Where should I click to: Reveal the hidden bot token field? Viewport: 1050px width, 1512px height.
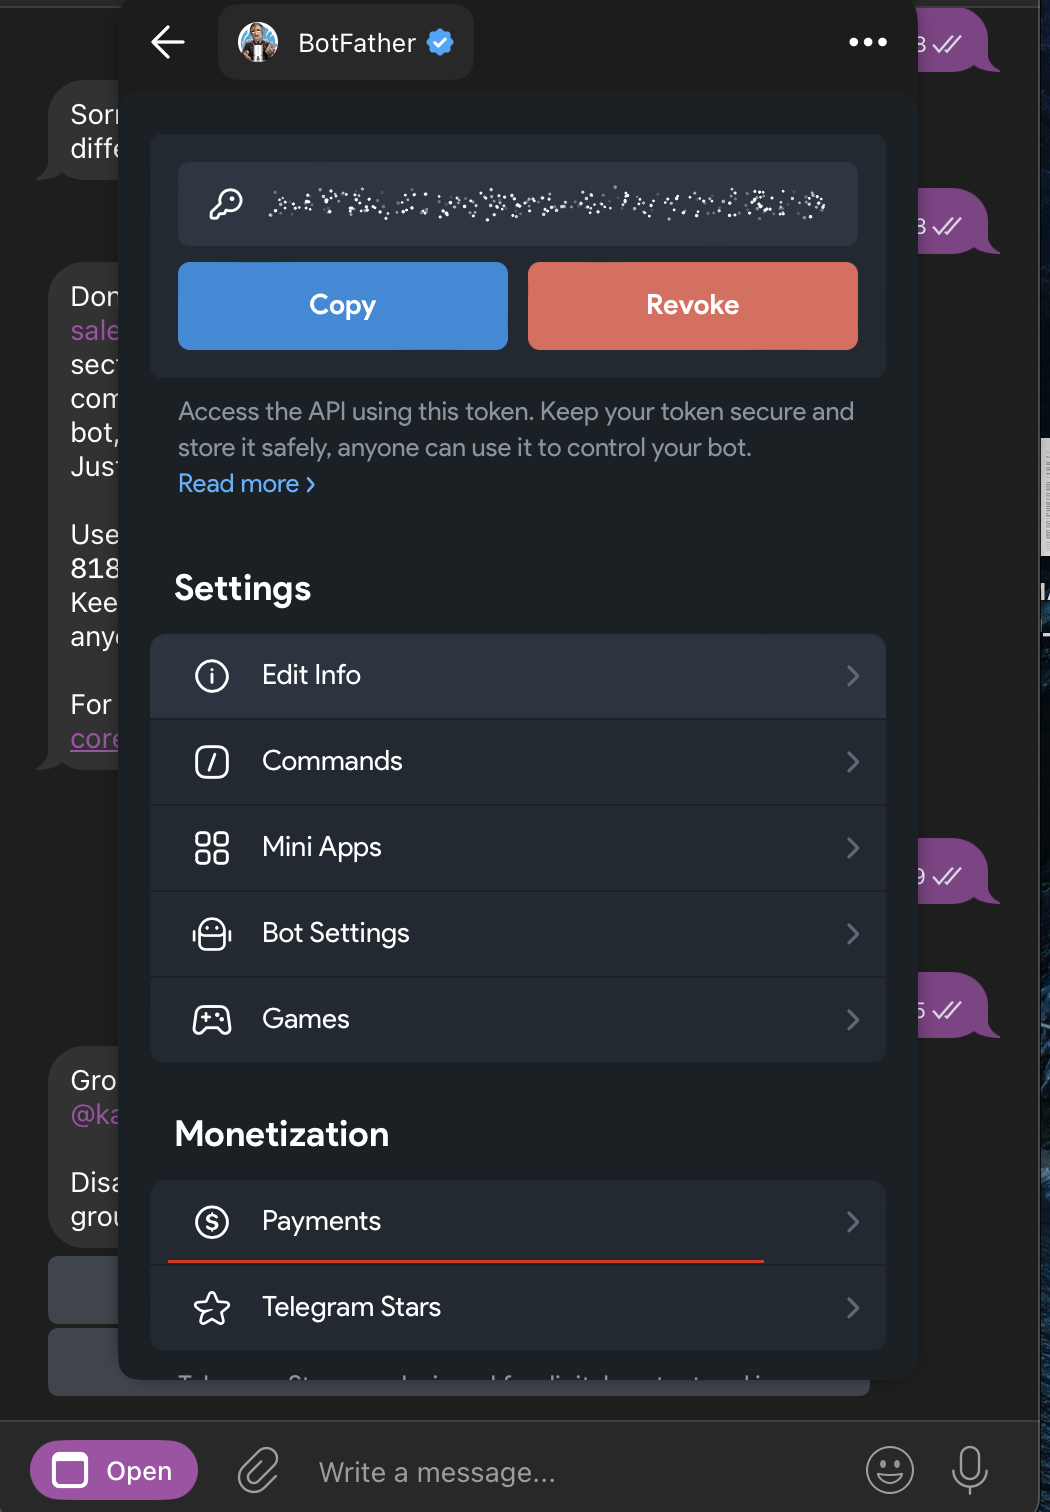point(546,204)
